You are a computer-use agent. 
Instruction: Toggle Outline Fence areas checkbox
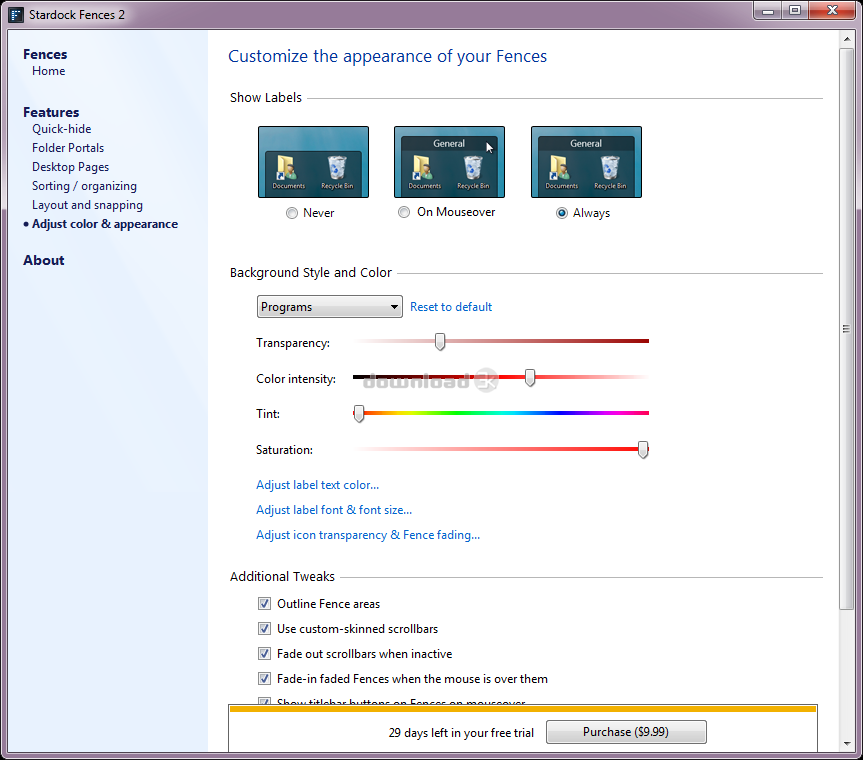pyautogui.click(x=264, y=604)
